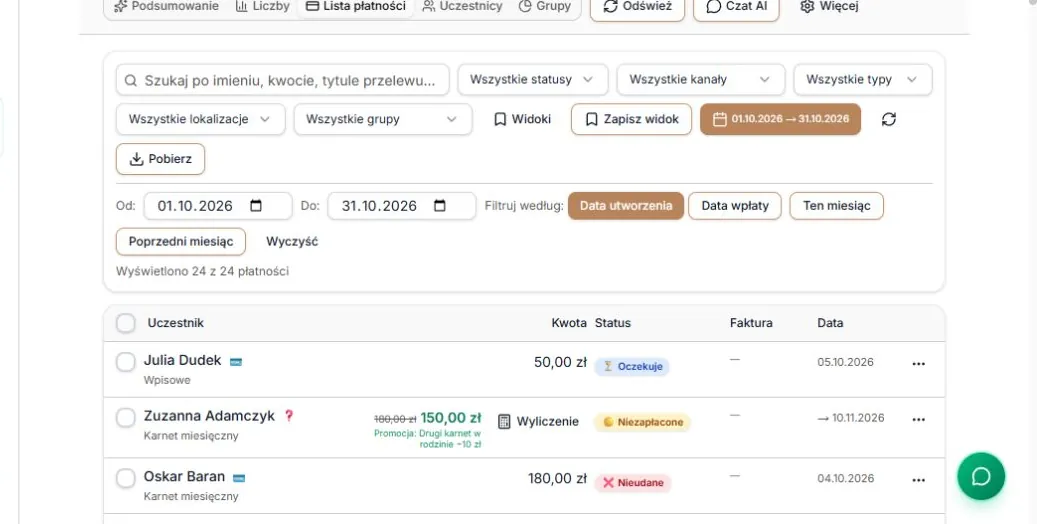Click the name Zuzanna Adamczyk
Screen dimensions: 1037x524
[209, 416]
